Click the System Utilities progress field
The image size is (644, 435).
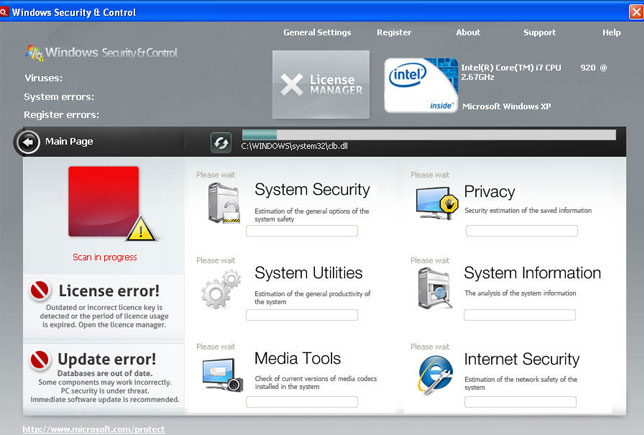pos(302,315)
